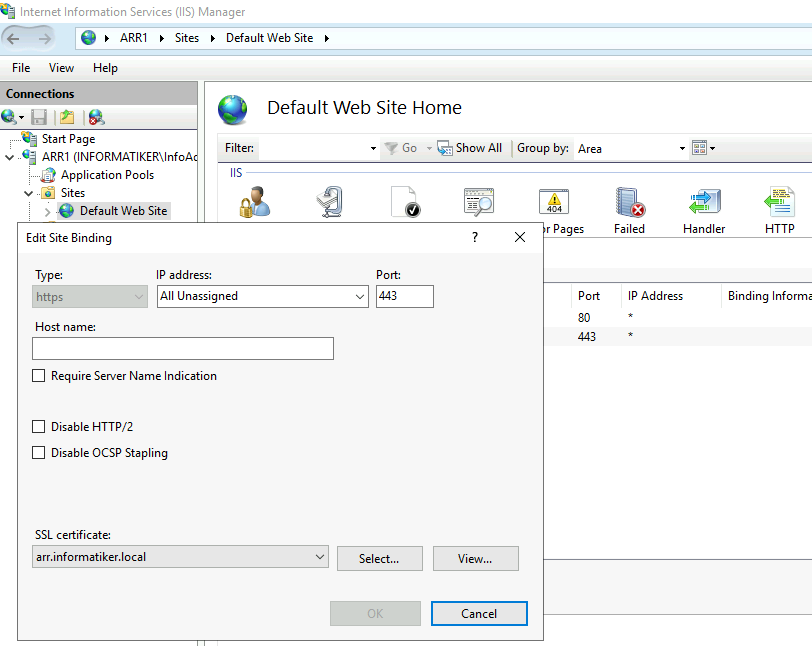Click the large Default Web Site globe icon
Screen dimensions: 812x646
click(x=233, y=110)
